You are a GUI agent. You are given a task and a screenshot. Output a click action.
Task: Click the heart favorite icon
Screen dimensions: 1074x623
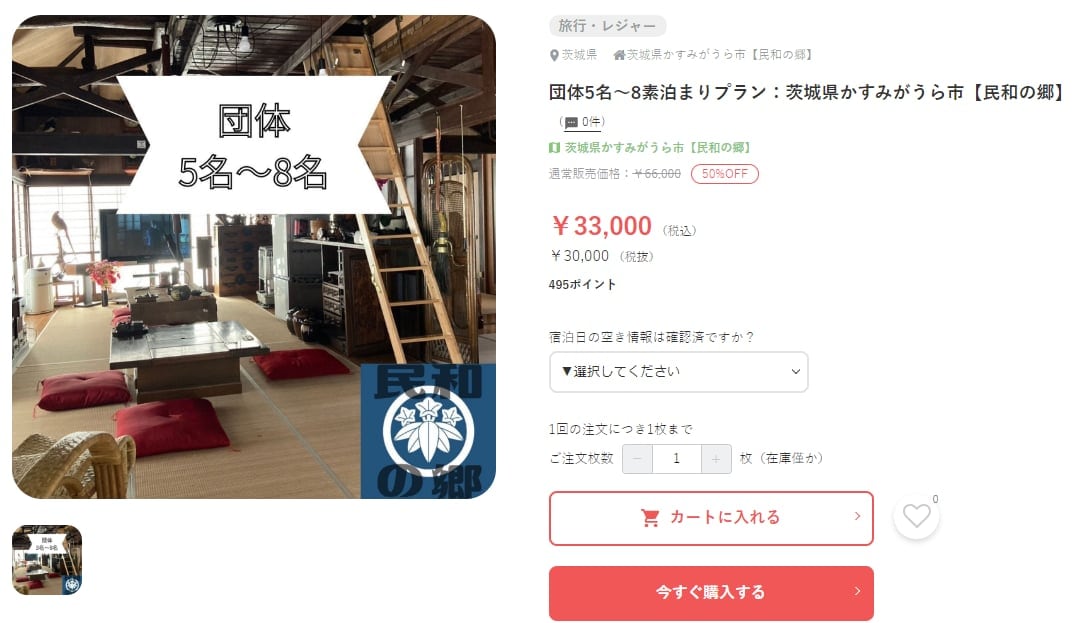tap(916, 516)
